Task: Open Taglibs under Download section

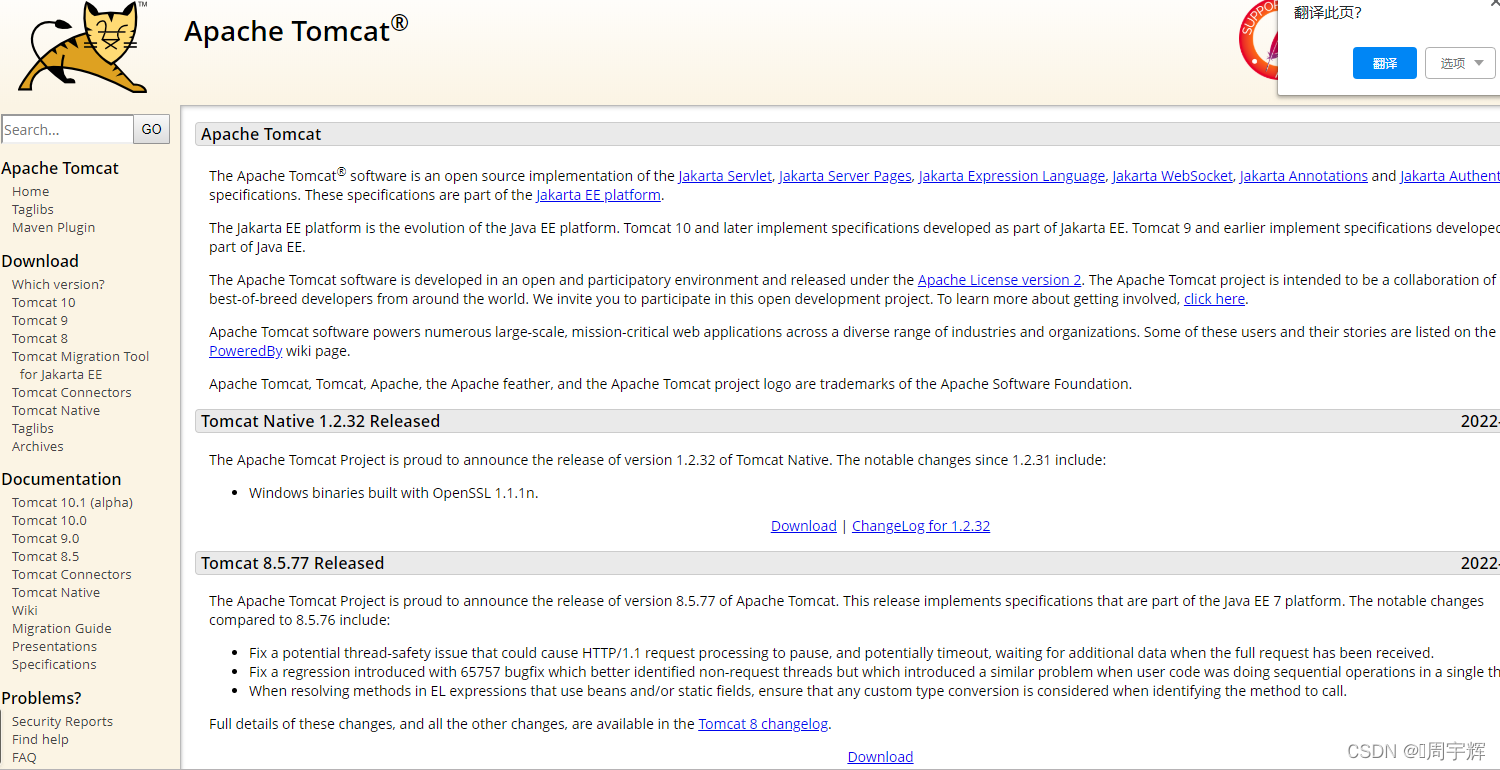Action: coord(33,429)
